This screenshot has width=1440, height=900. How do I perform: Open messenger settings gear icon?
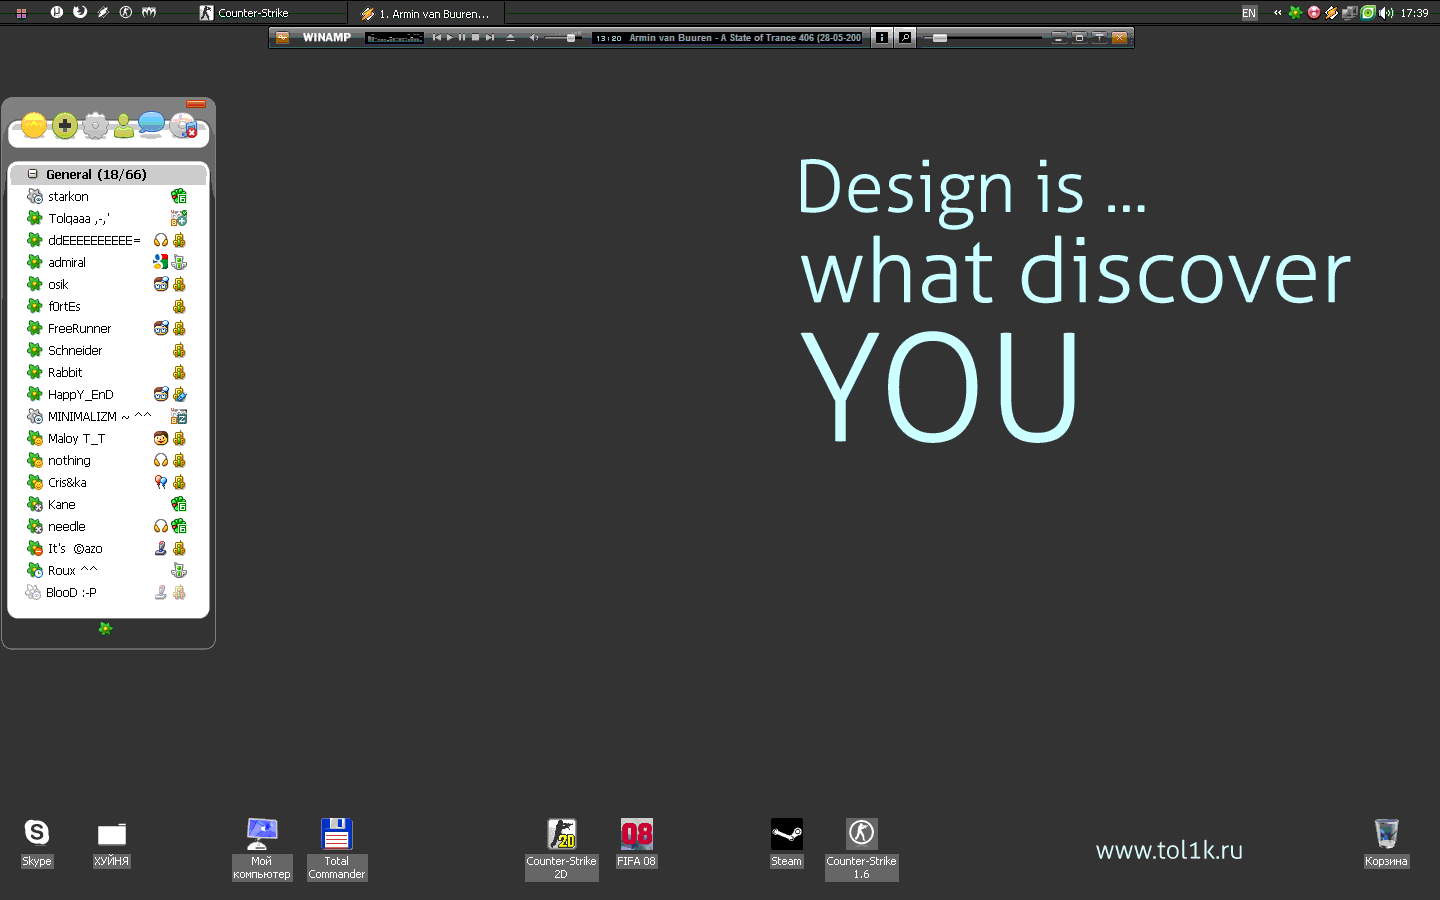click(x=95, y=125)
